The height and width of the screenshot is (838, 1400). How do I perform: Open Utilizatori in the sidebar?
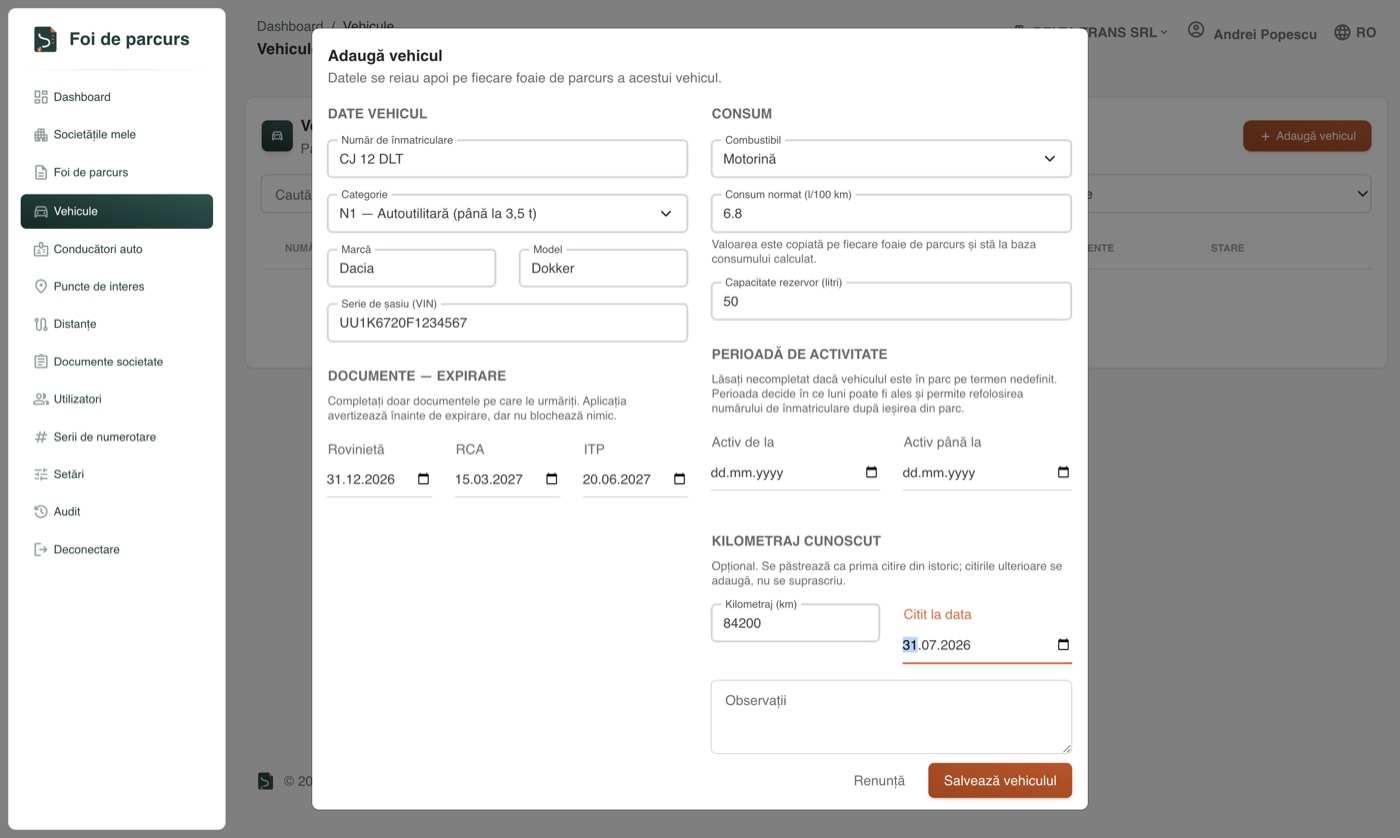point(117,399)
